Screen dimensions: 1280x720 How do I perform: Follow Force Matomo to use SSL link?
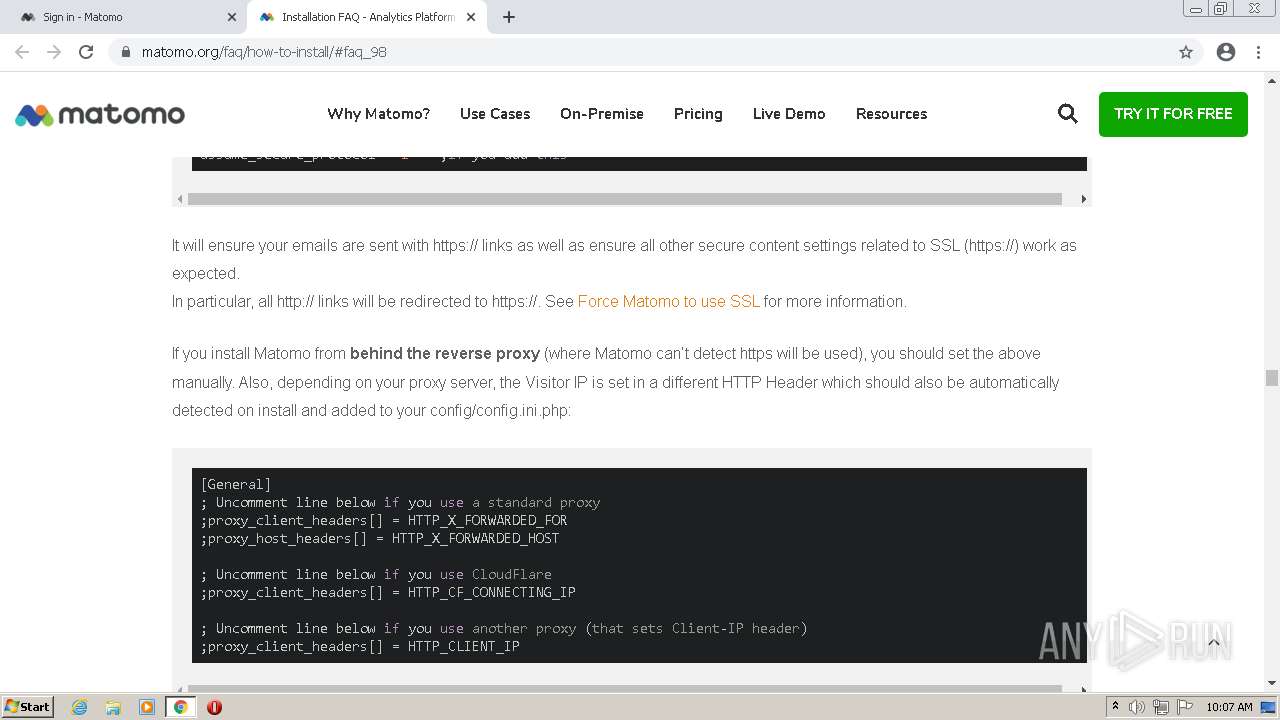pos(668,301)
